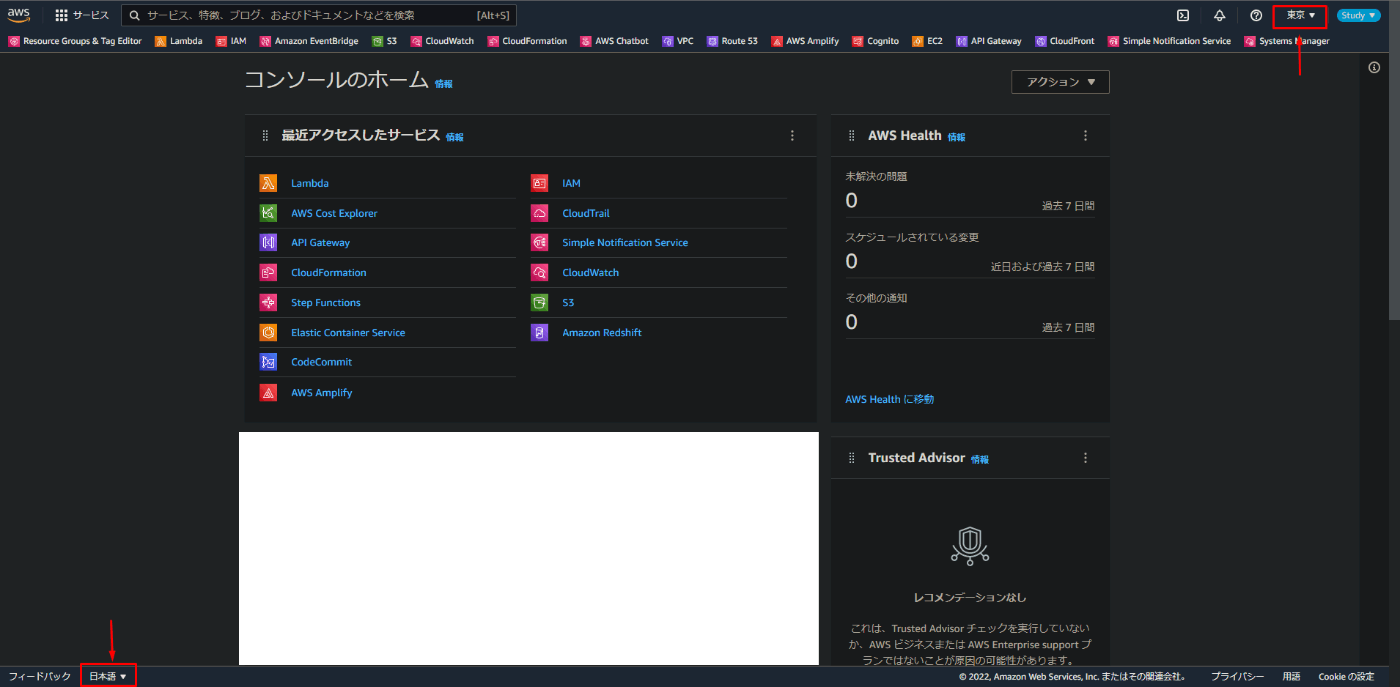Viewport: 1400px width, 687px height.
Task: Open the Amazon Redshift link
Action: (x=602, y=332)
